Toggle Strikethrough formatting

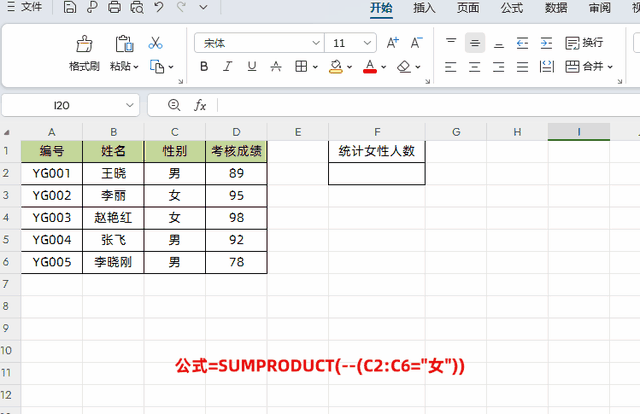pyautogui.click(x=276, y=67)
